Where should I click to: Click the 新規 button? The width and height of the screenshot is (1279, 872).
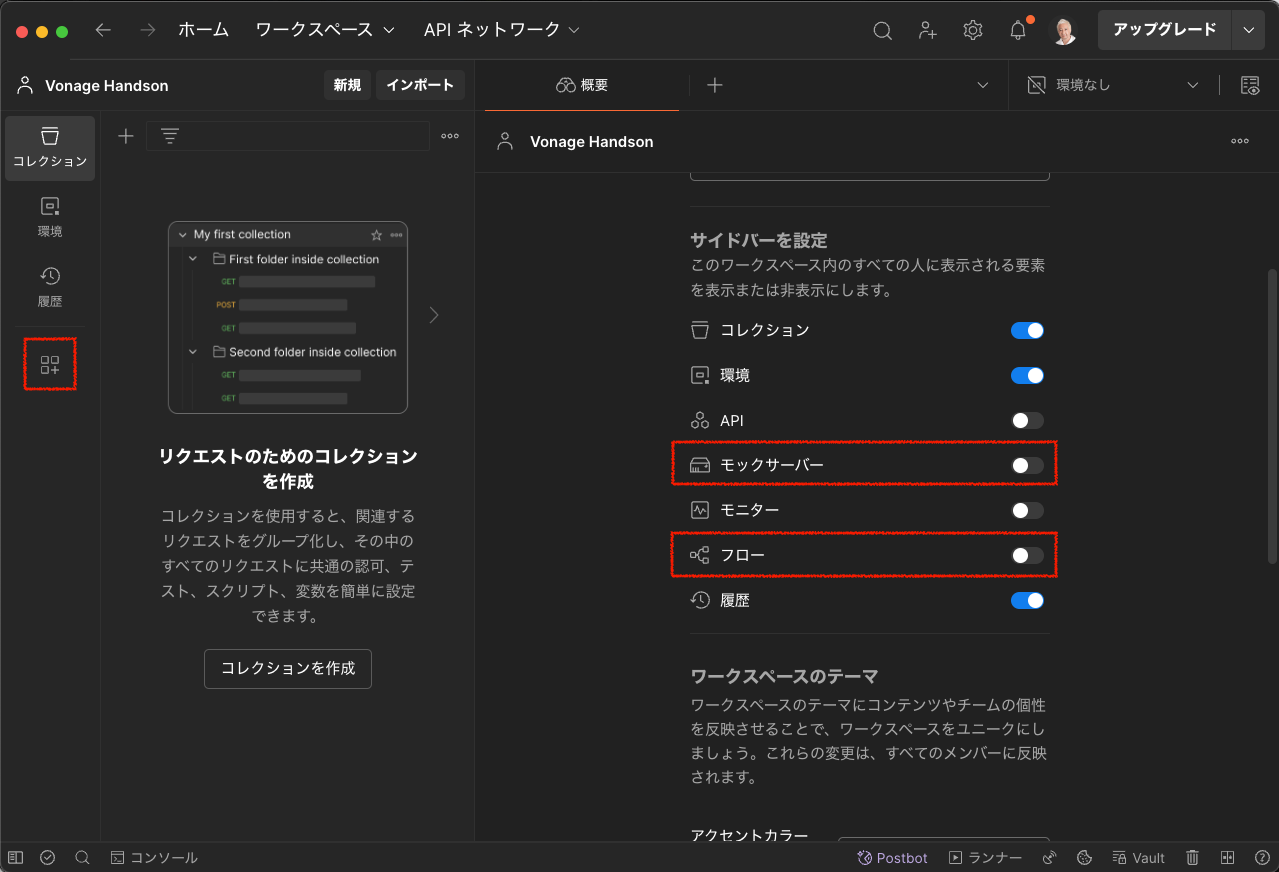347,85
